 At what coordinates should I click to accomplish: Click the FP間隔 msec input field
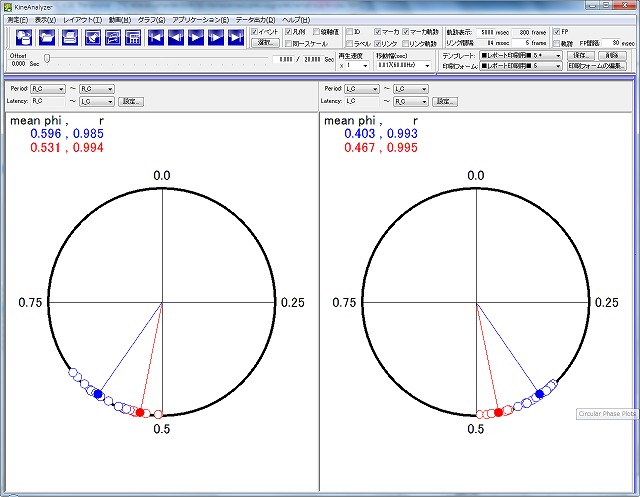pos(611,42)
